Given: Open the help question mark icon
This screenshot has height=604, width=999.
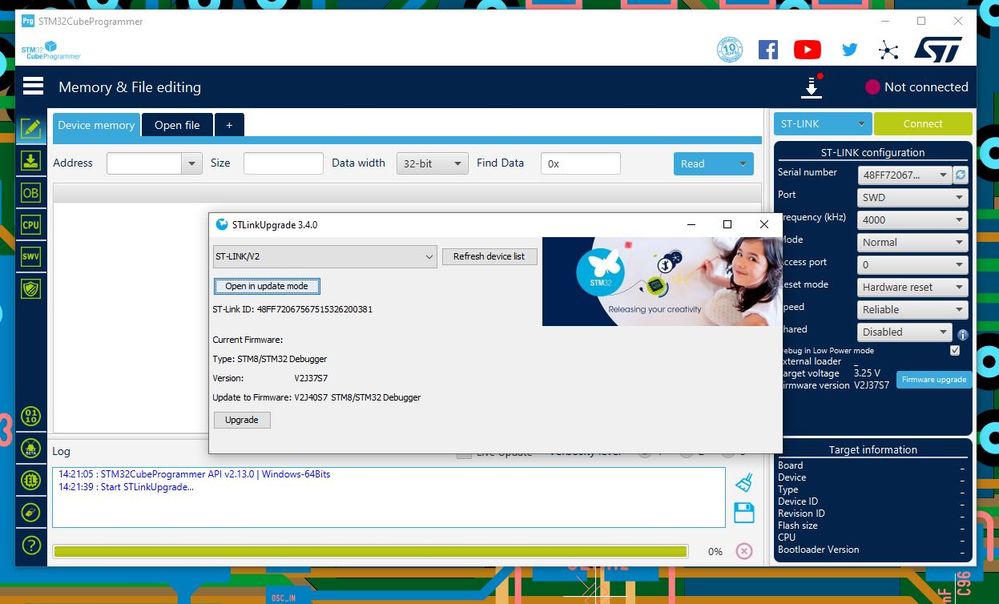Looking at the screenshot, I should point(31,545).
